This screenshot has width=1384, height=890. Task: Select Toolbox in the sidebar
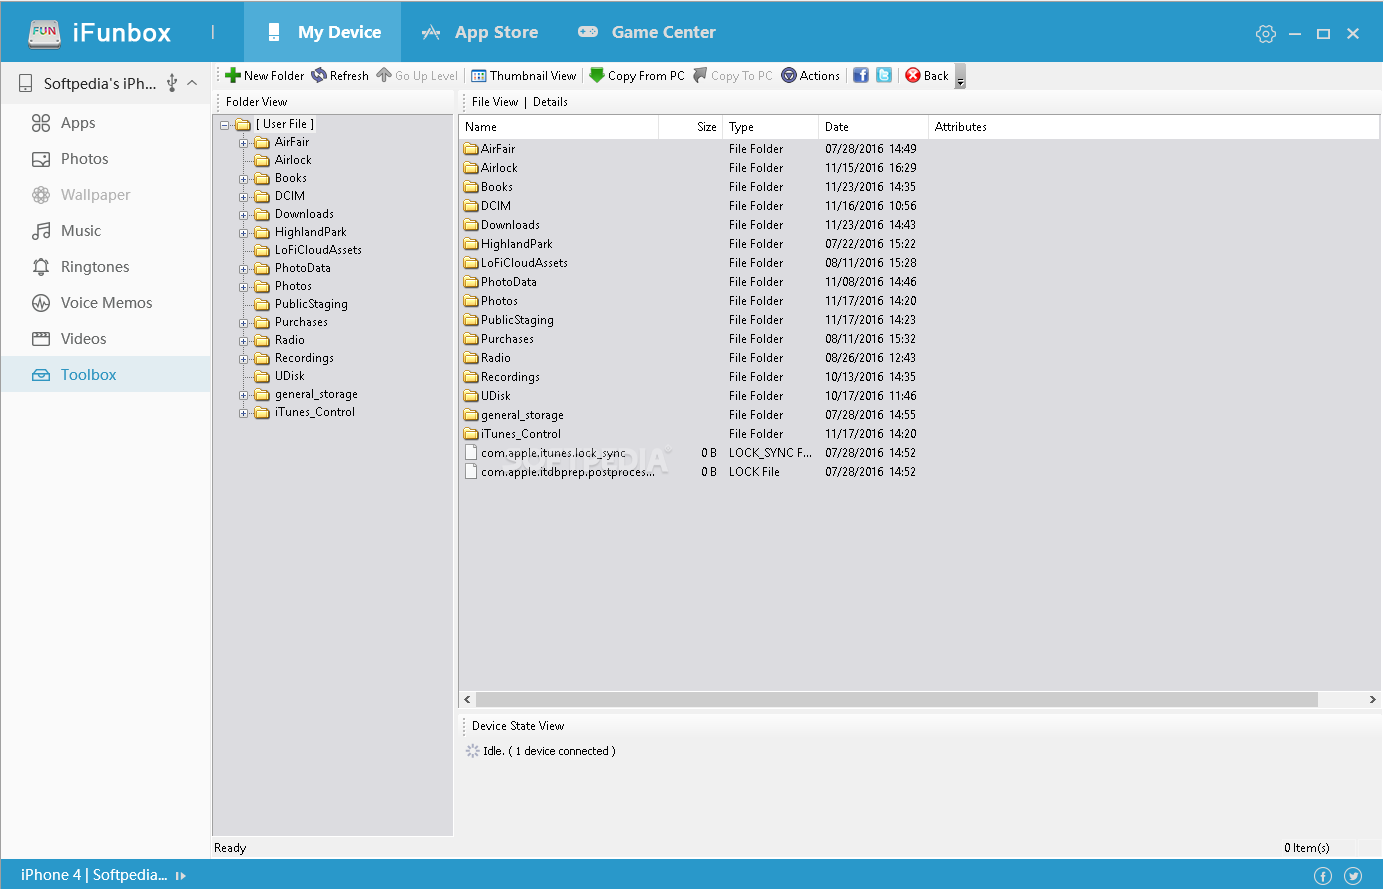pos(105,375)
